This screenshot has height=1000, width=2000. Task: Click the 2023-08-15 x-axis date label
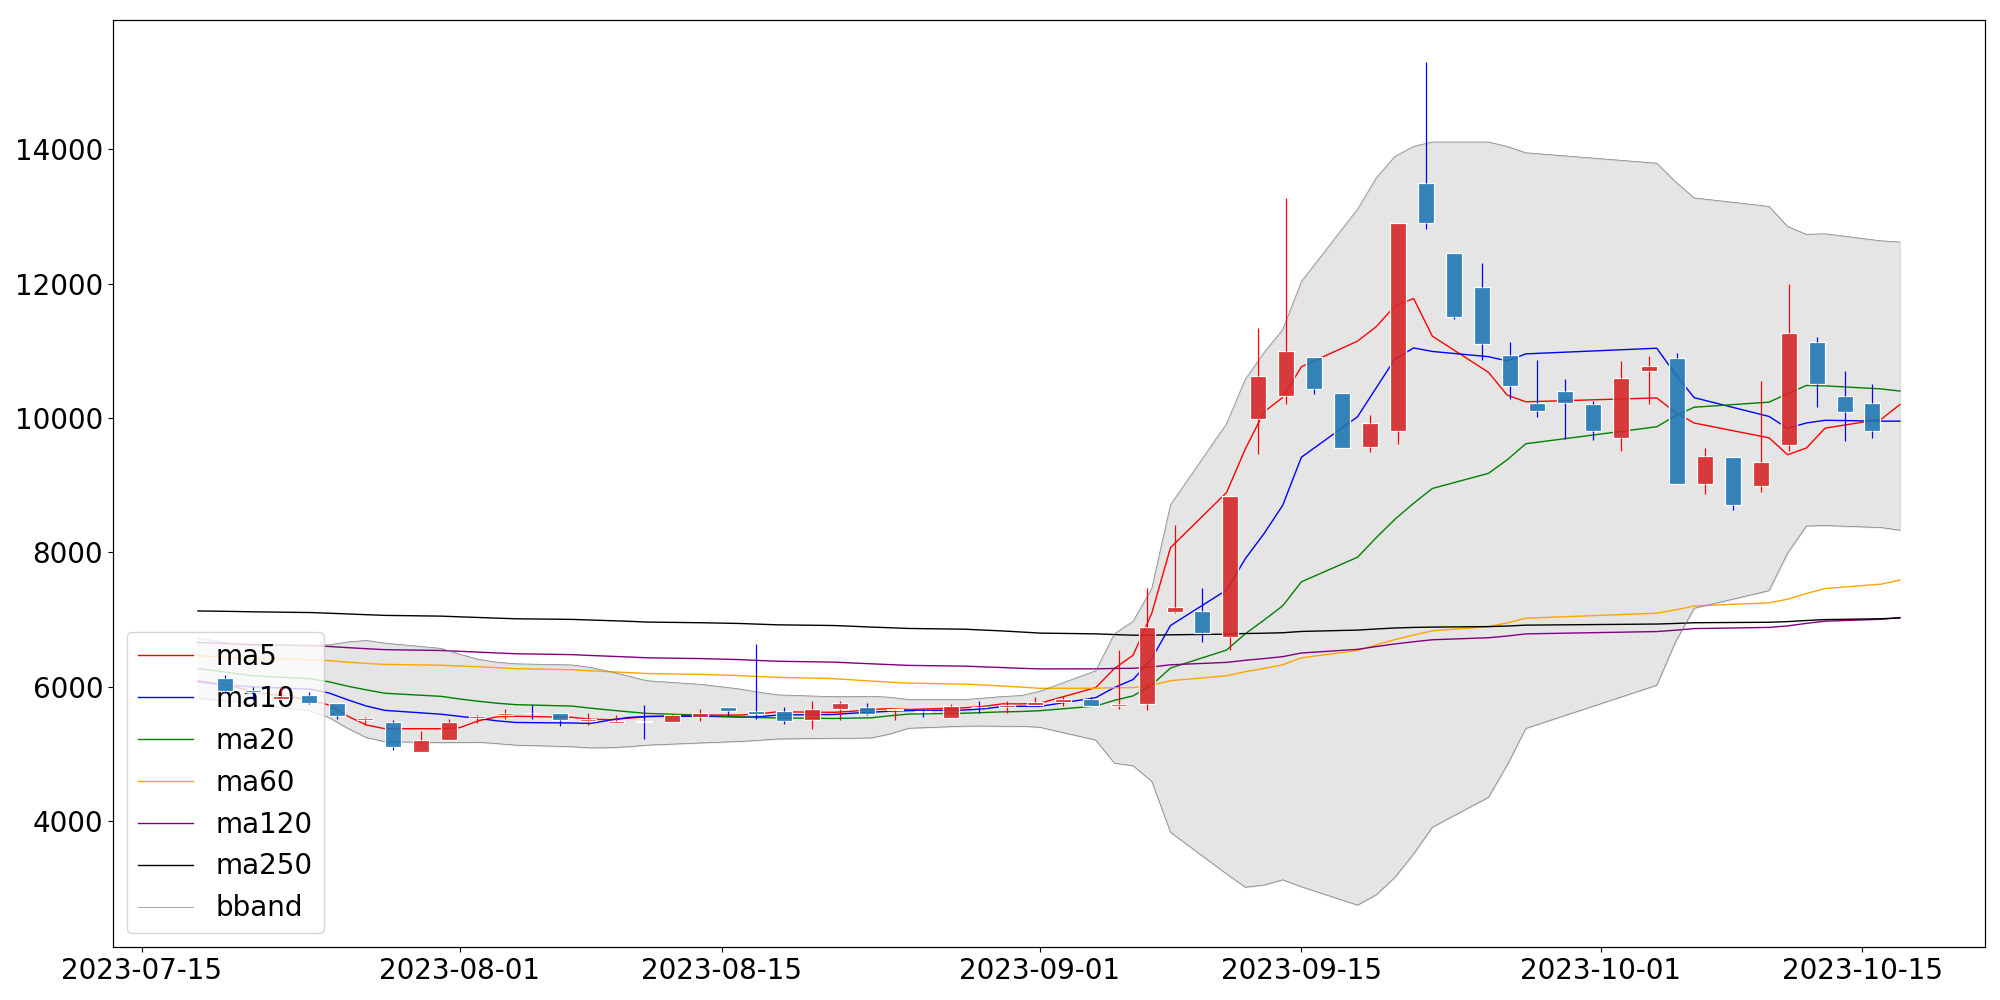click(x=721, y=970)
